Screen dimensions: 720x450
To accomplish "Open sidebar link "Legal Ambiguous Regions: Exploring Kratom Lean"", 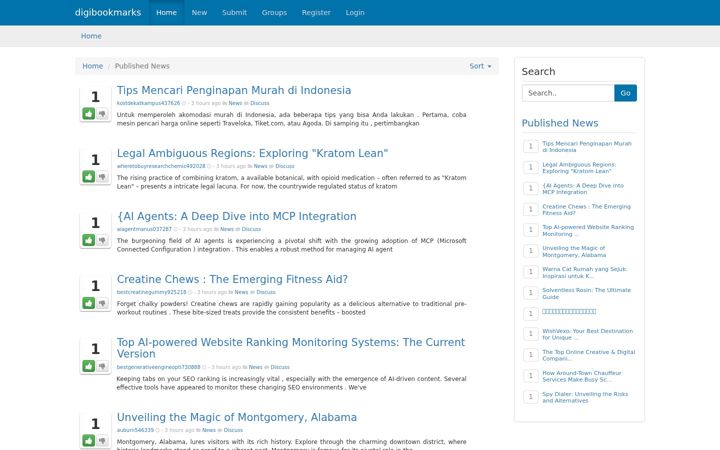I will coord(579,168).
